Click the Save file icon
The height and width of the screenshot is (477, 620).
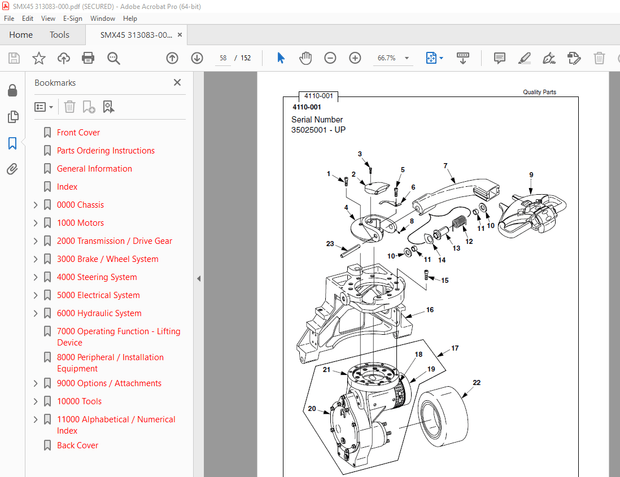coord(14,58)
